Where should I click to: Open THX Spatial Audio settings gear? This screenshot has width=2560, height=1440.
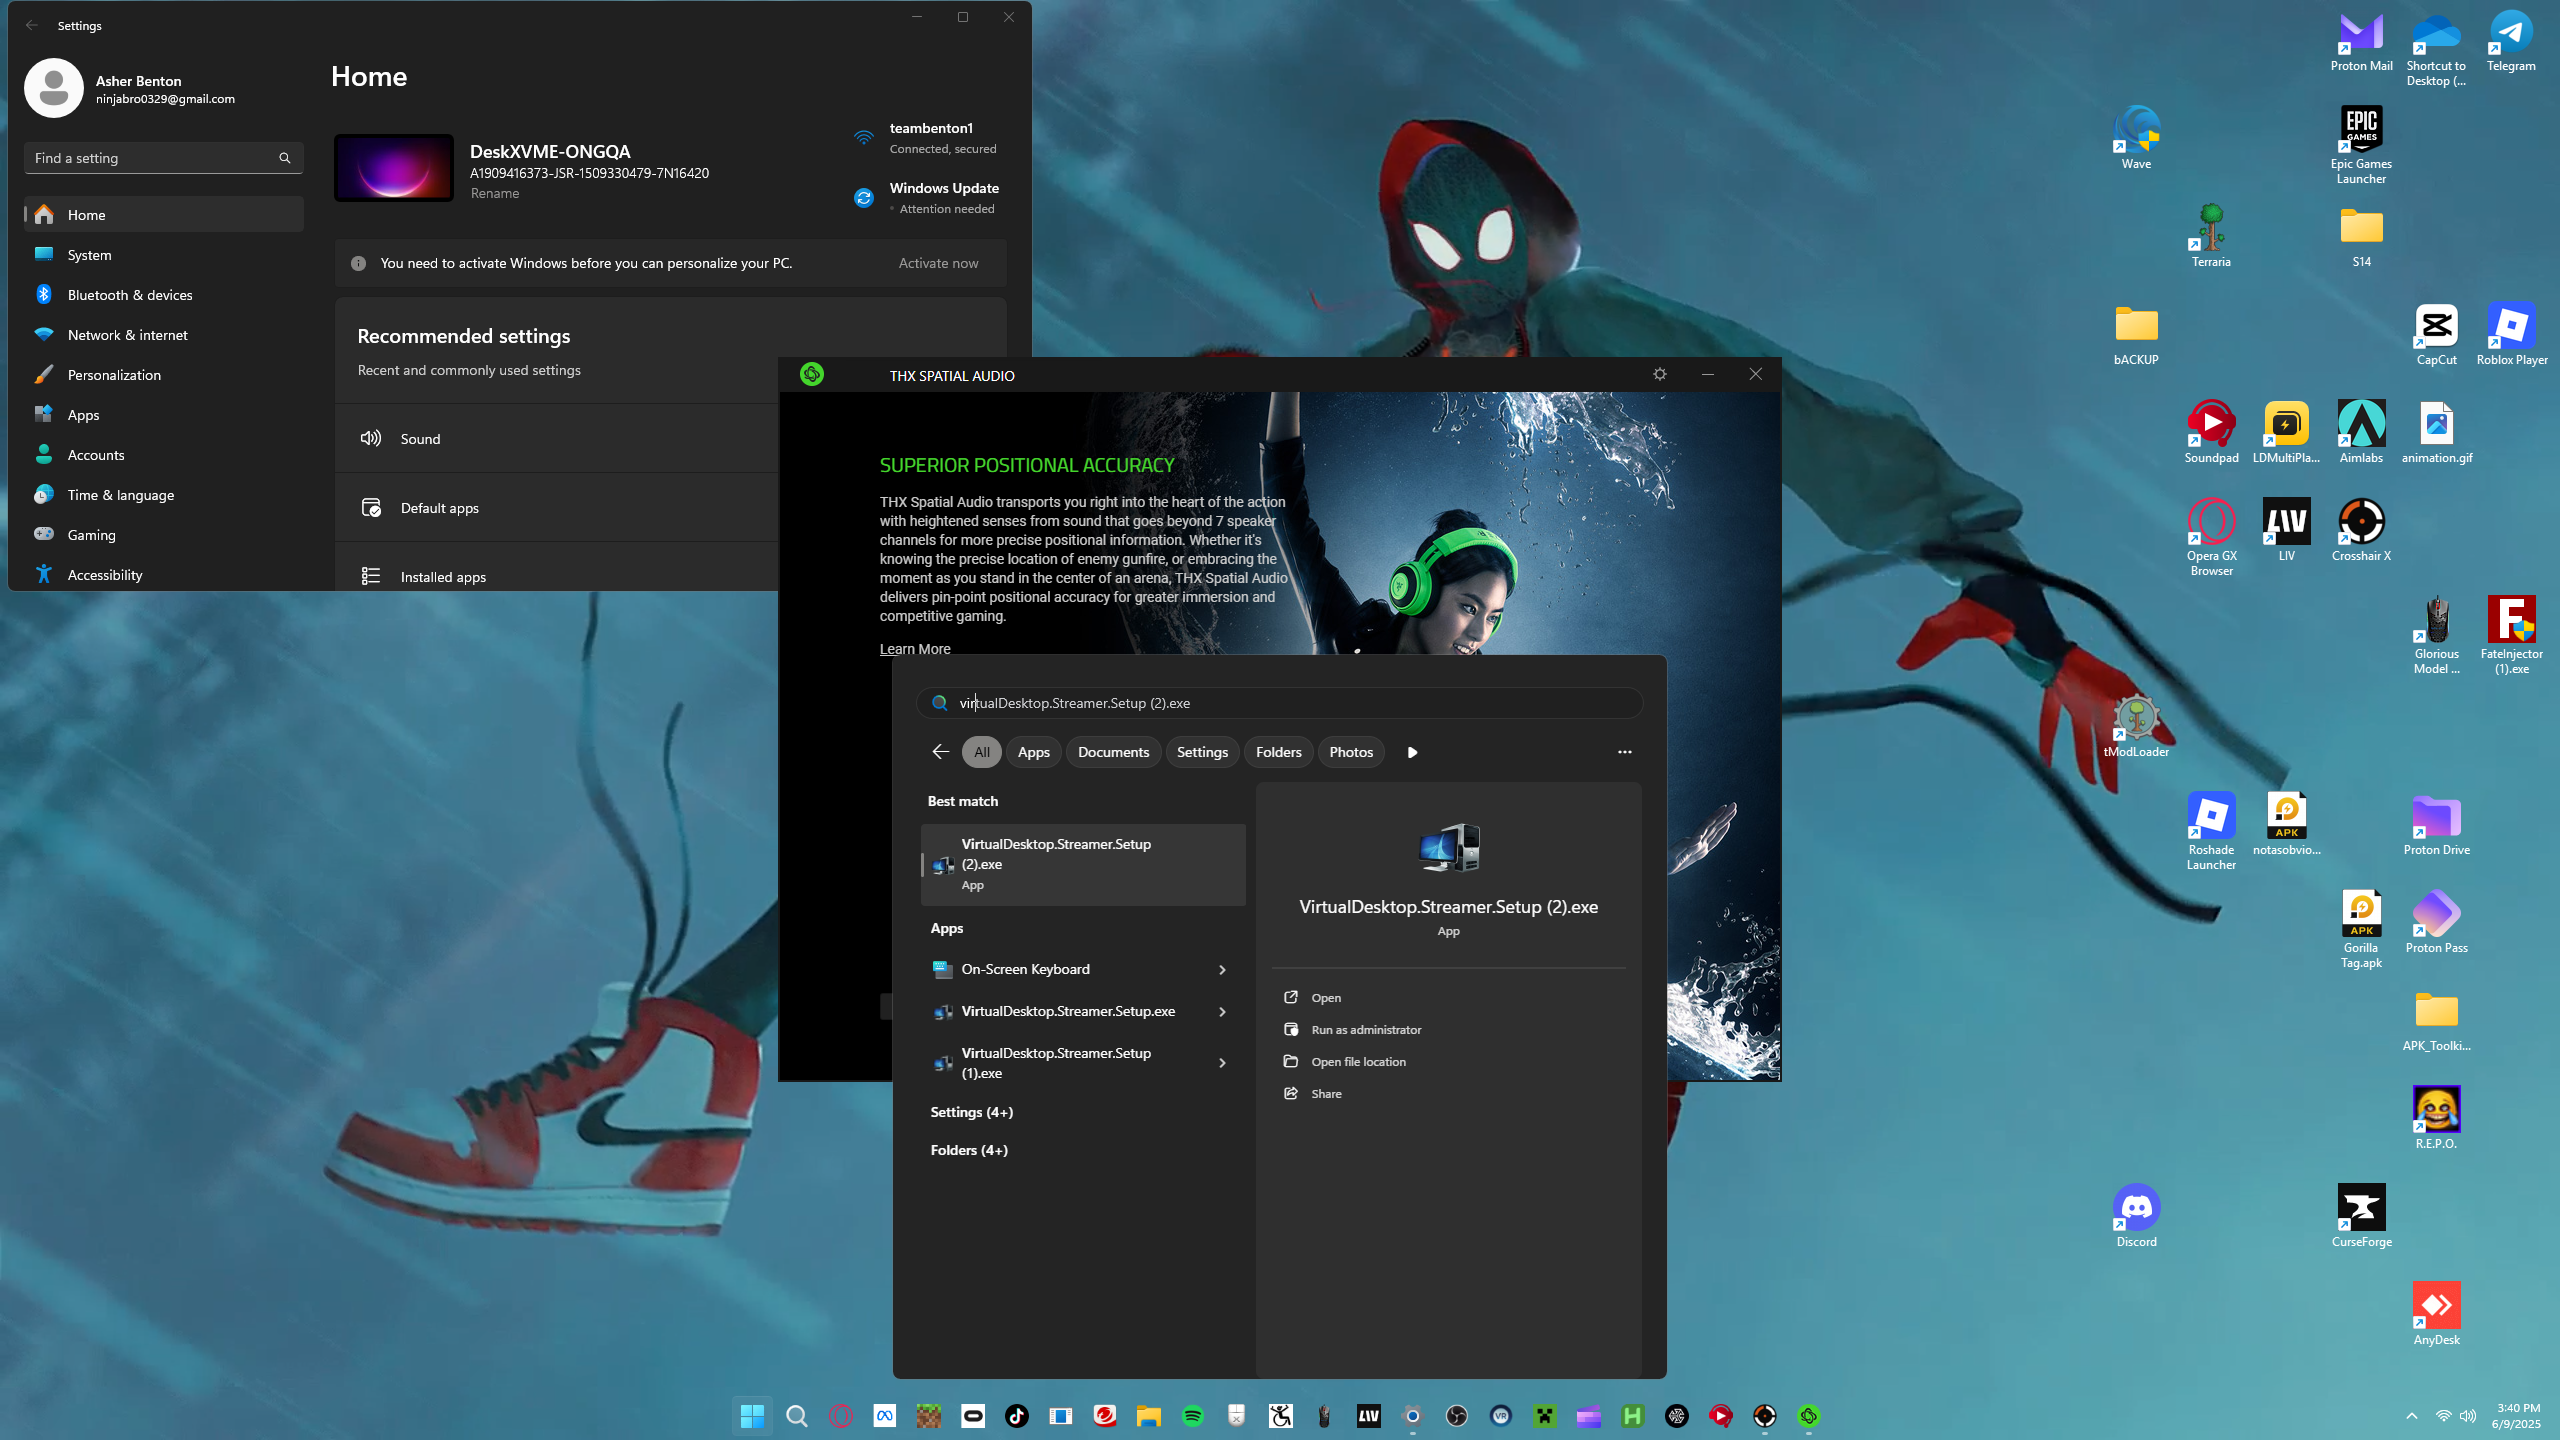coord(1660,374)
